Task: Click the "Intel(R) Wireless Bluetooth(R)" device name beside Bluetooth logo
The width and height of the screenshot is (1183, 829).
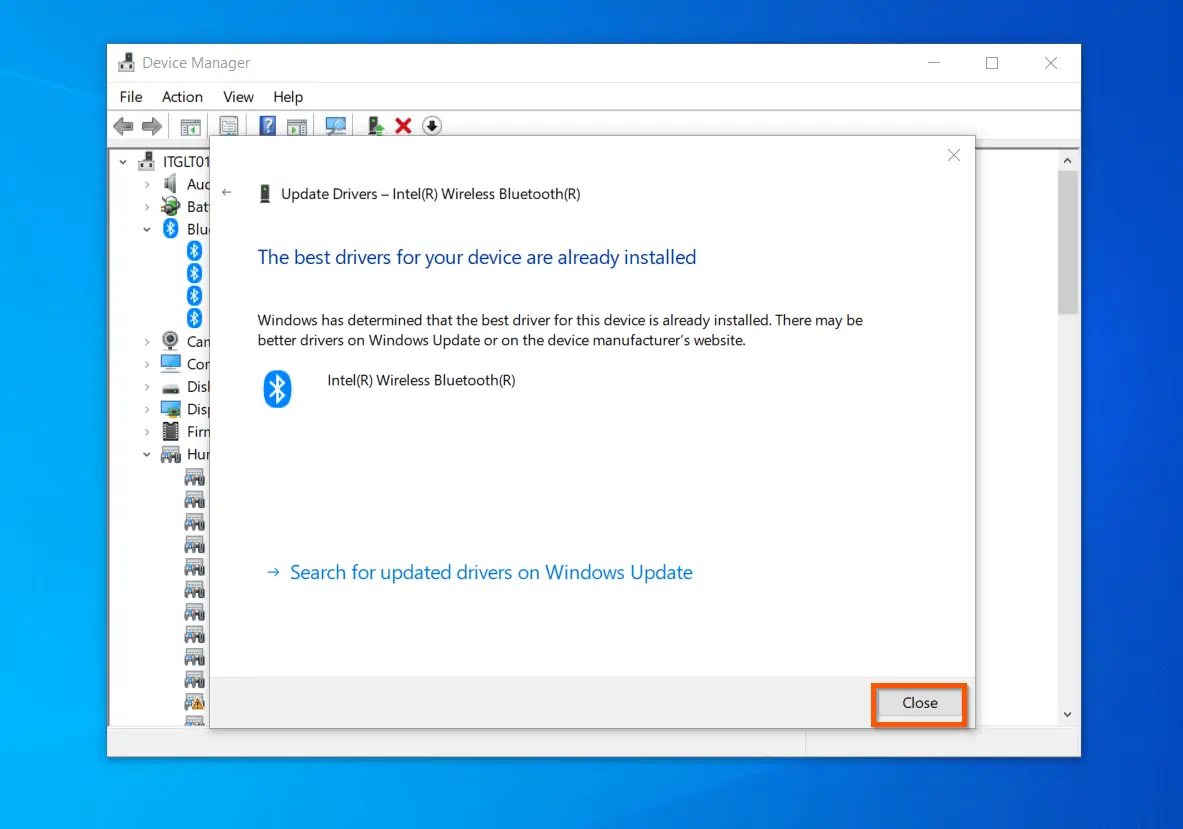Action: pyautogui.click(x=421, y=380)
